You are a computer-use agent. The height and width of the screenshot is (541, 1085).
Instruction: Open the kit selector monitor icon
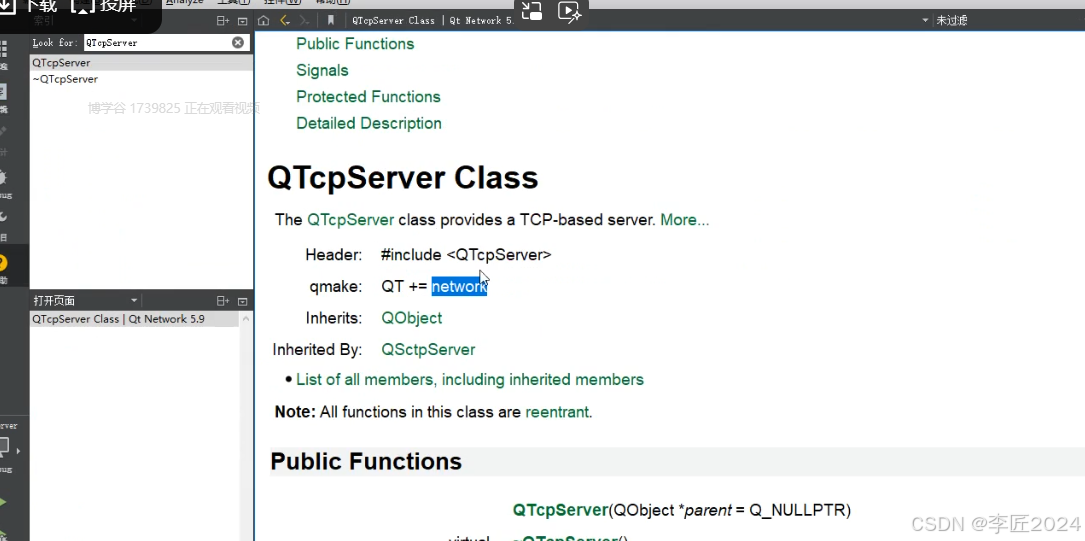tap(4, 448)
